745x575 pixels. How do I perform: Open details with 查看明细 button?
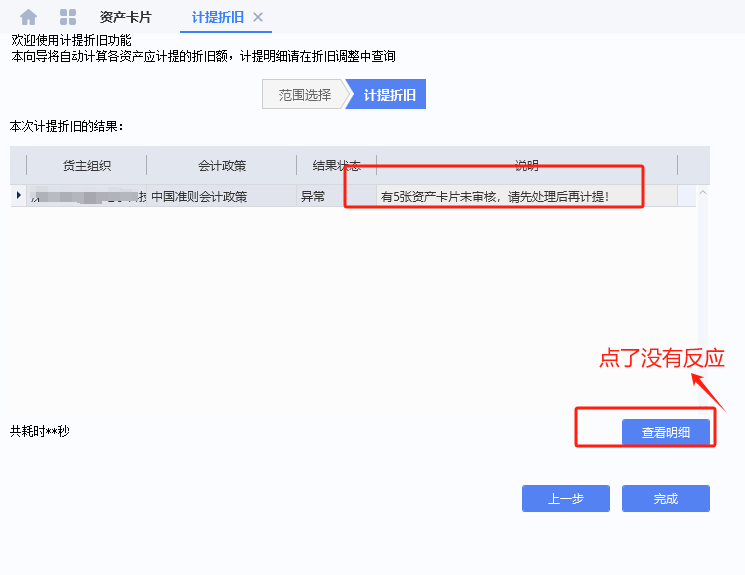666,432
